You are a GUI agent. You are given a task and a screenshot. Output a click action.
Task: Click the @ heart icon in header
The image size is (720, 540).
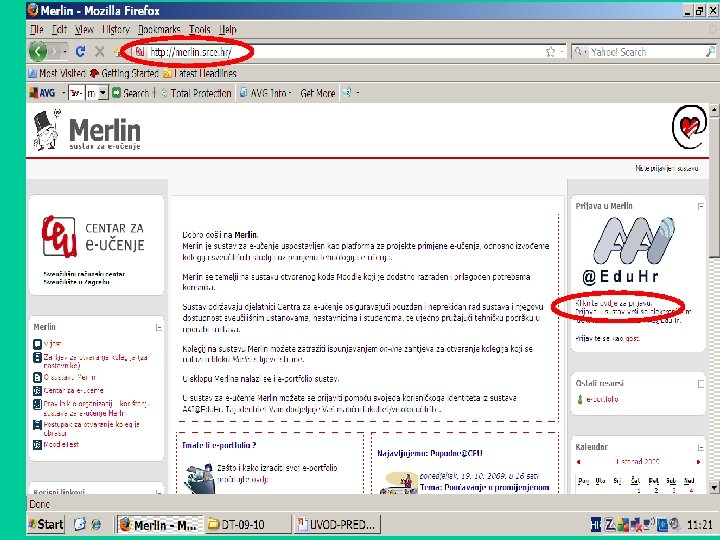(689, 127)
